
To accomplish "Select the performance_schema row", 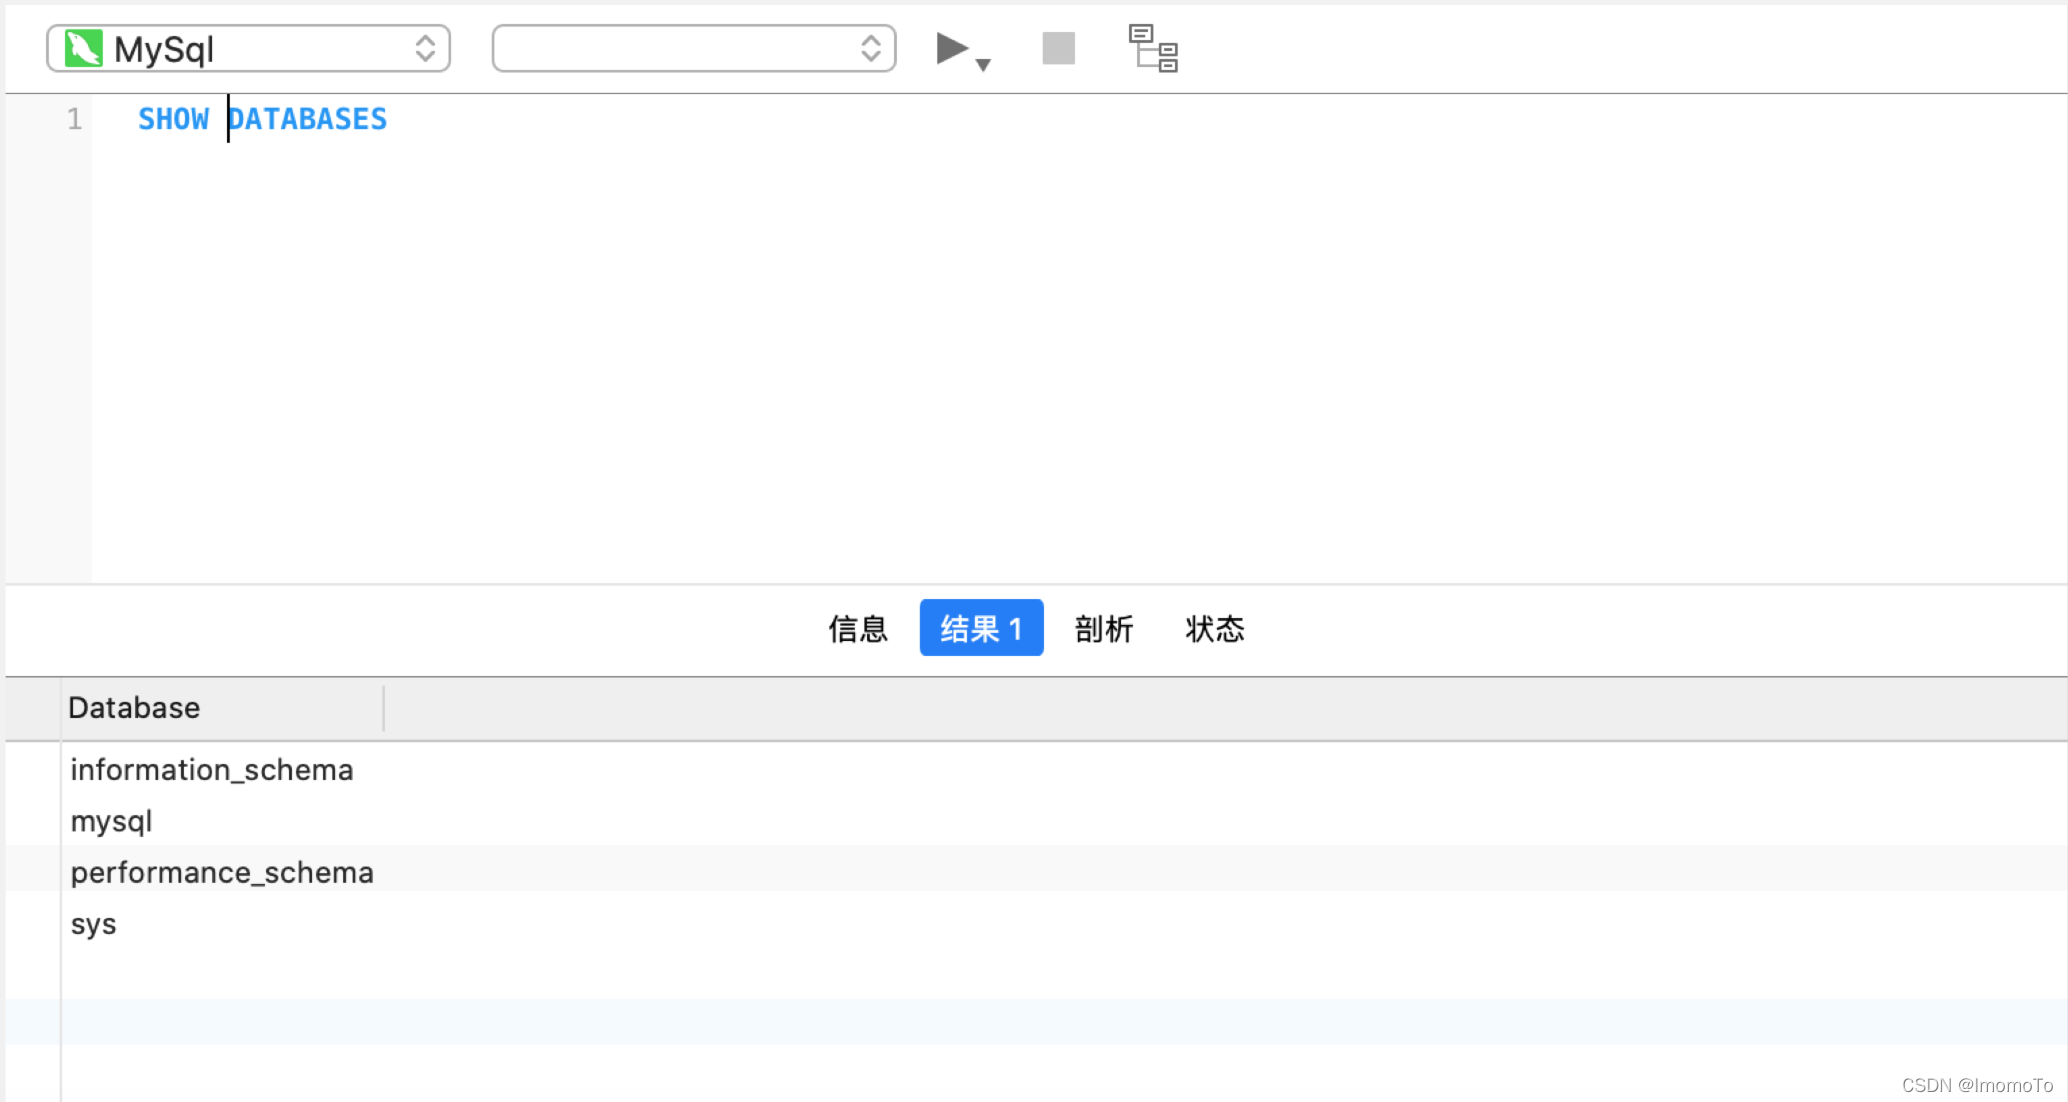I will coord(221,872).
